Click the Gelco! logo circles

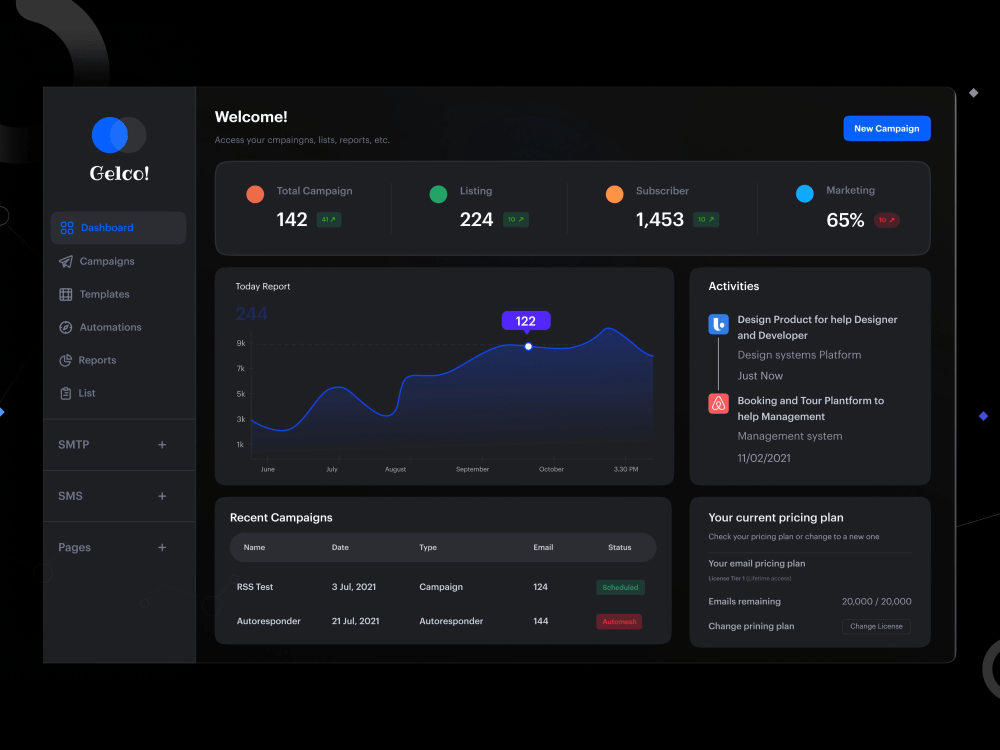pos(119,135)
